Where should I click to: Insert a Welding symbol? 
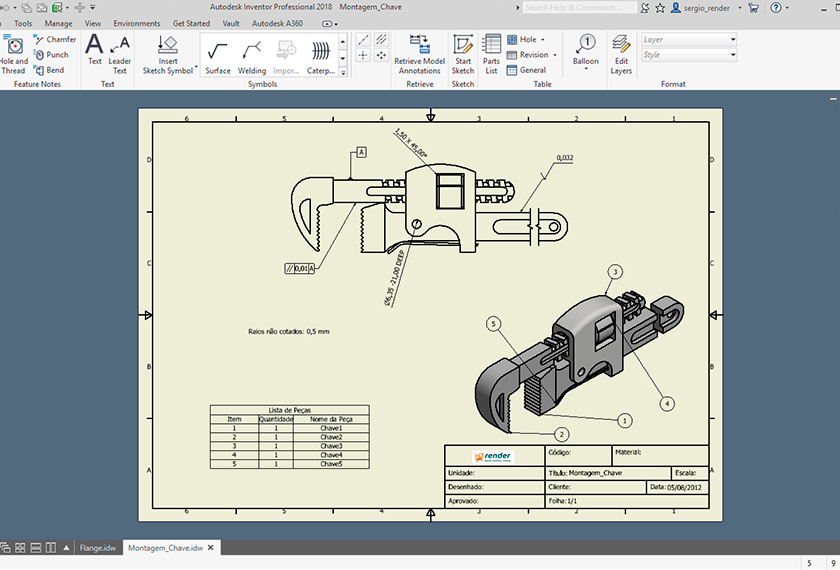click(252, 54)
